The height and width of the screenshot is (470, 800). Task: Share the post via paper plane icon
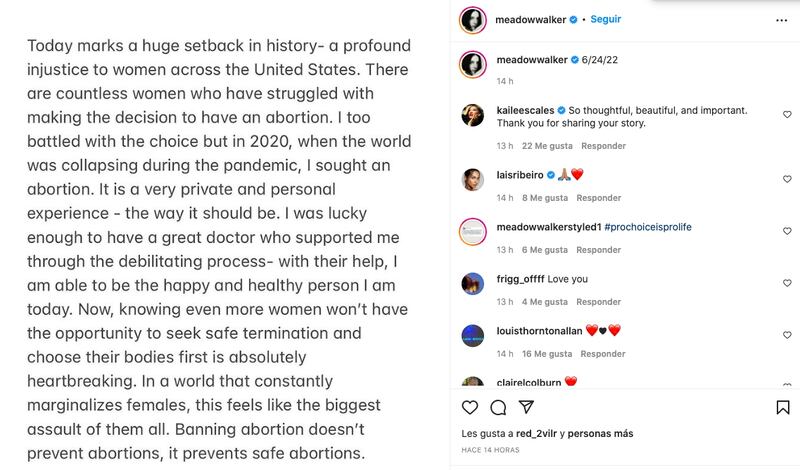coord(526,407)
